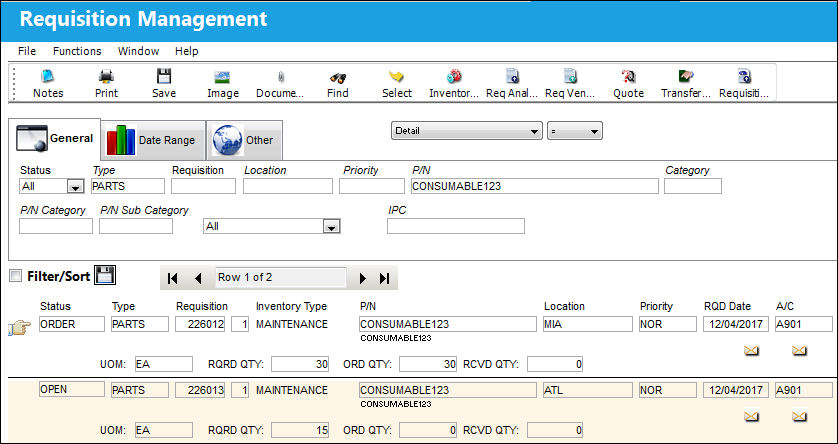Click UOM EA field in ORDER row
This screenshot has height=444, width=838.
(164, 364)
